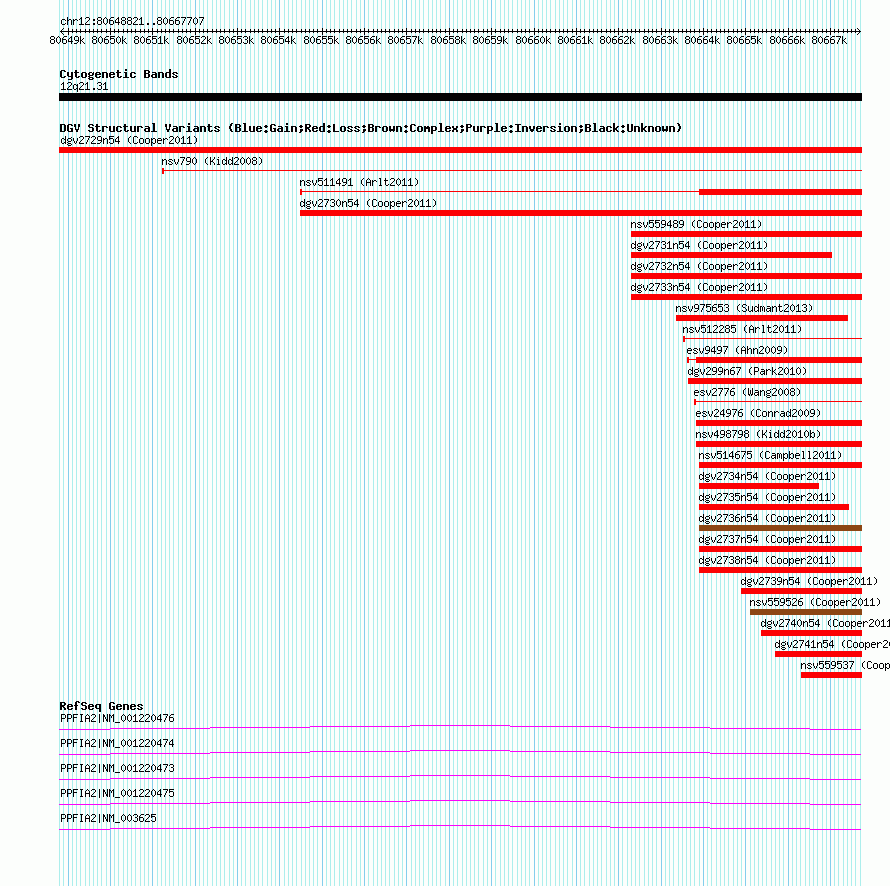This screenshot has width=890, height=886.
Task: Select nsv514675 (Campbell2011) label
Action: click(x=770, y=455)
